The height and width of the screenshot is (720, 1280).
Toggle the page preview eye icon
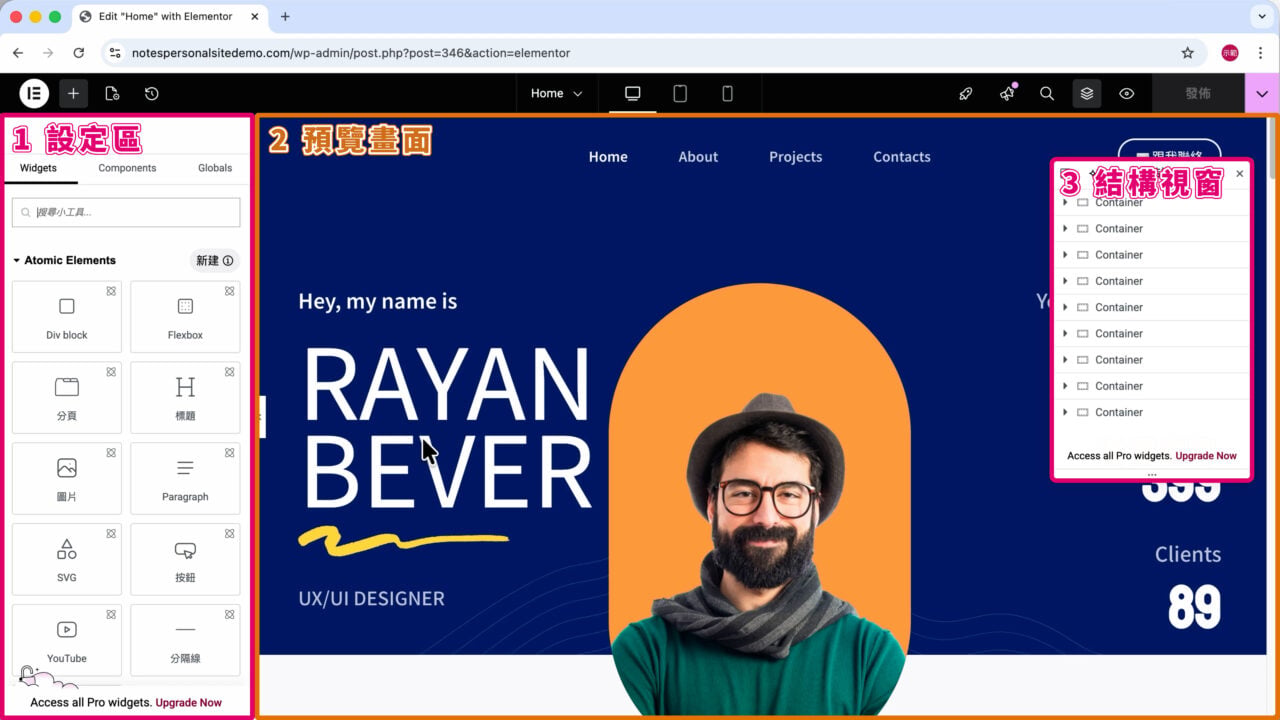point(1127,93)
